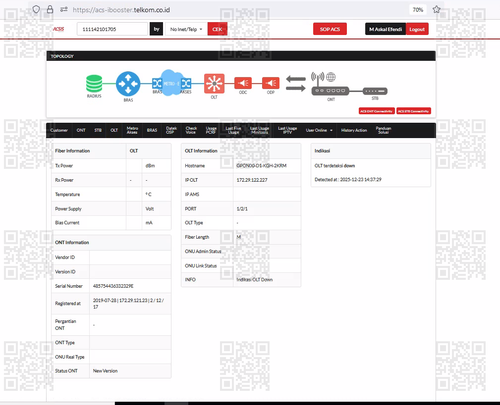The height and width of the screenshot is (405, 500).
Task: Click the padlock site security icon
Action: [50, 9]
